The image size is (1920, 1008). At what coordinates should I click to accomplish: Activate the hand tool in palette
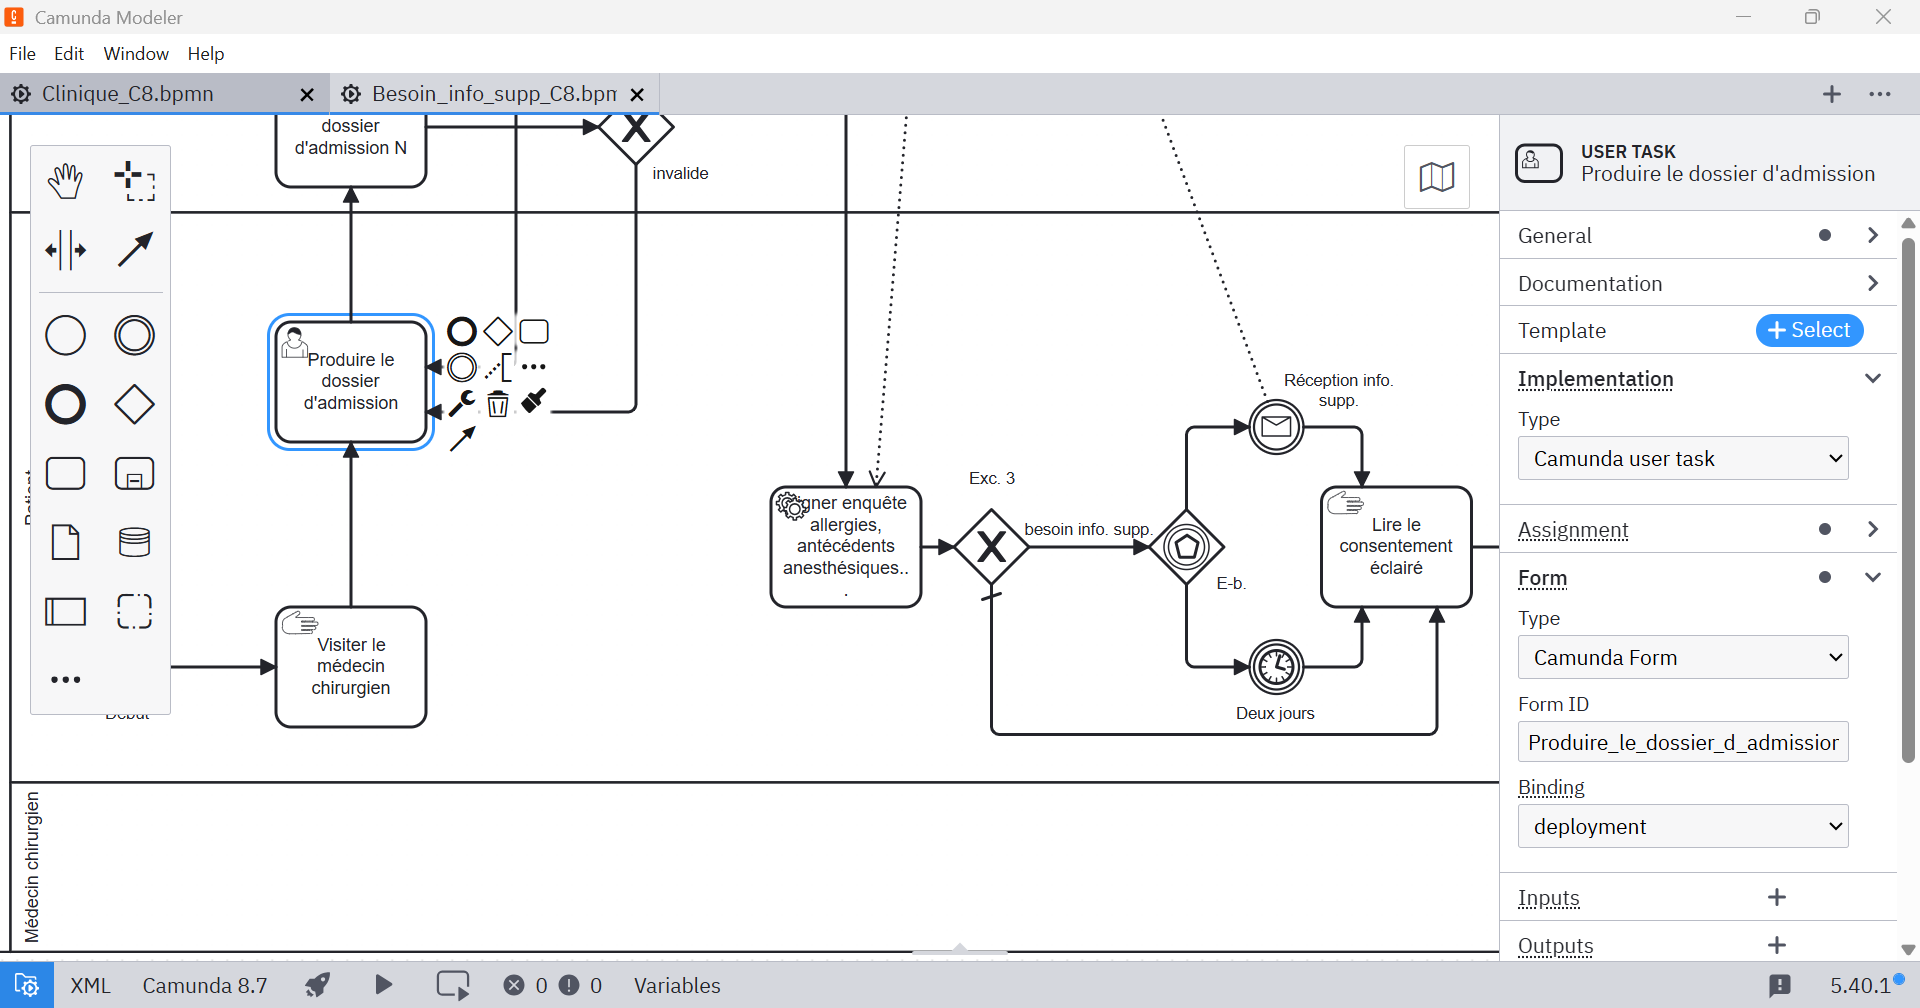66,181
